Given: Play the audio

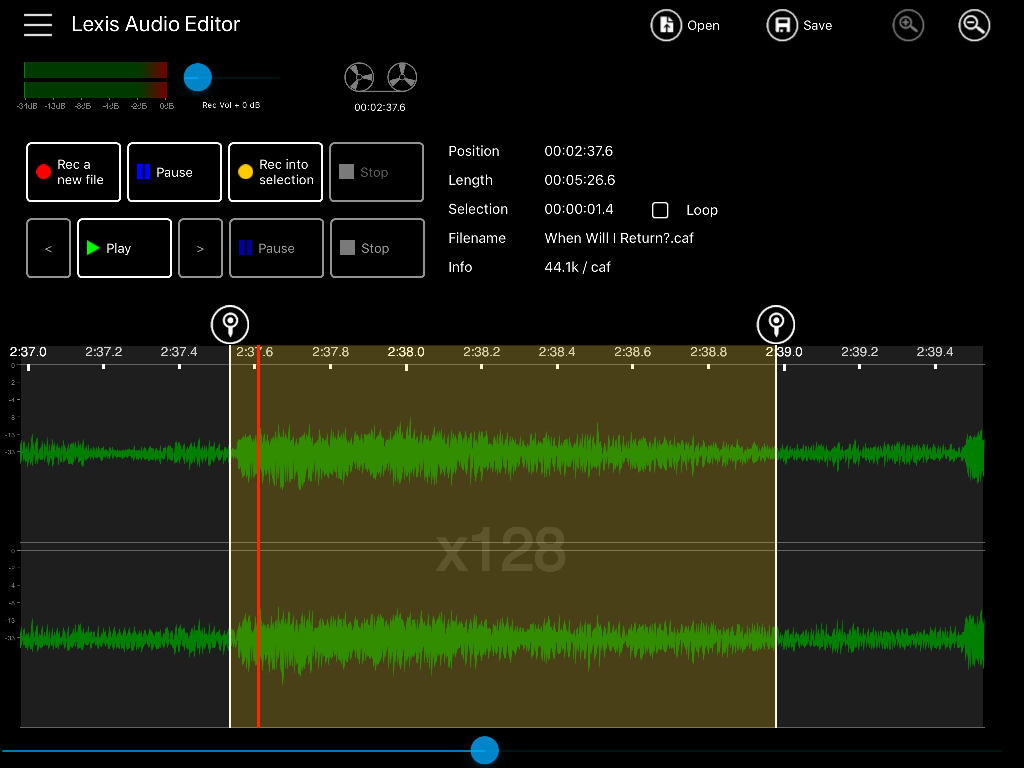Looking at the screenshot, I should (125, 248).
